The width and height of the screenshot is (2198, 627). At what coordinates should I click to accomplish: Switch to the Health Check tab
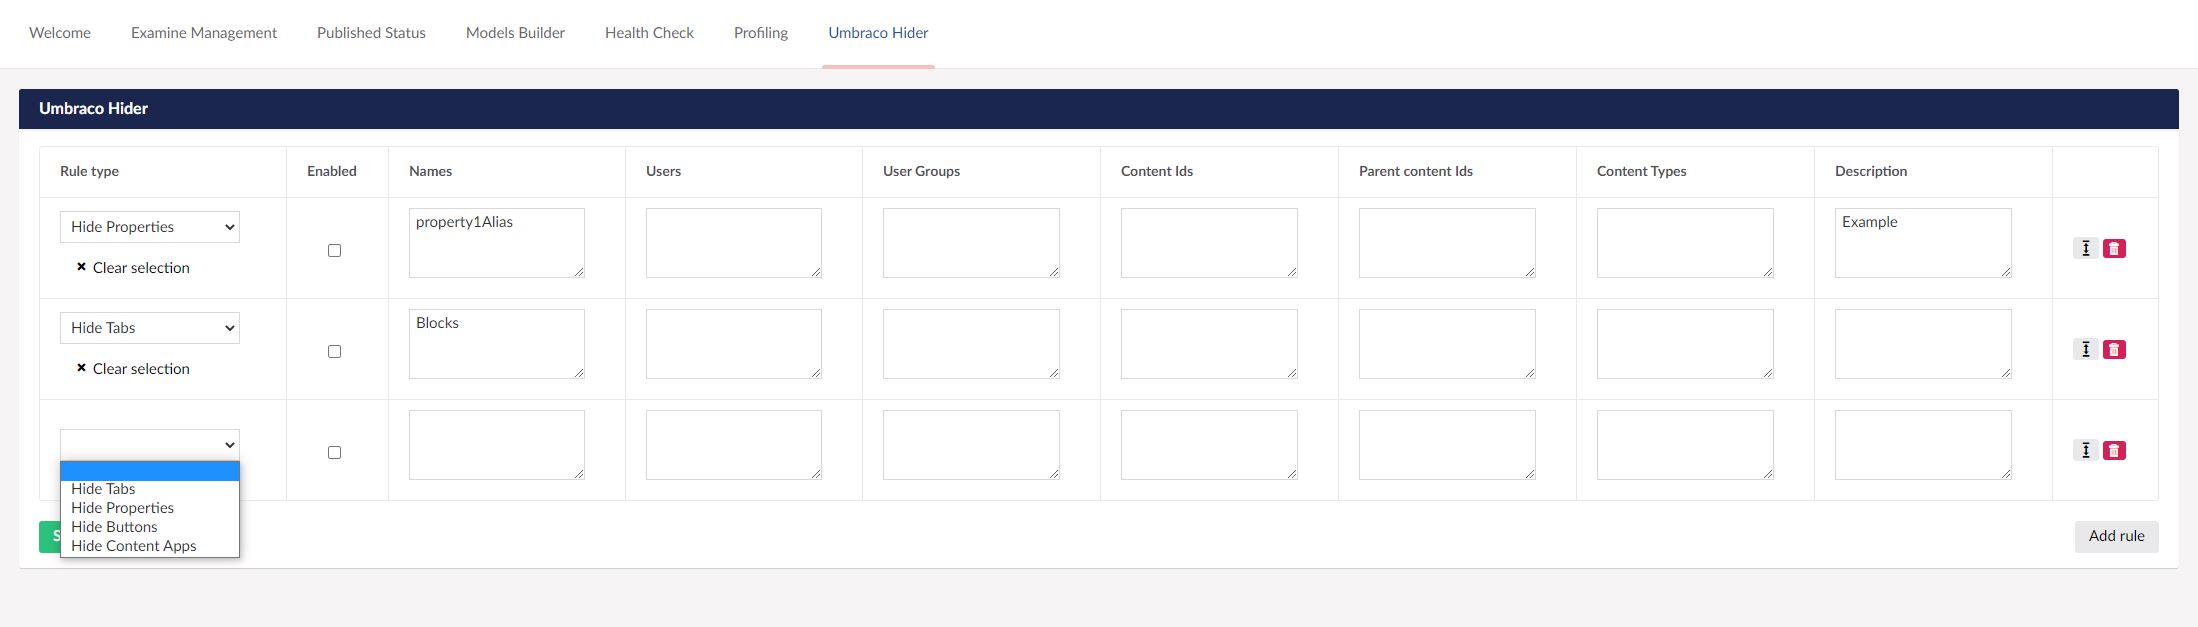(649, 33)
